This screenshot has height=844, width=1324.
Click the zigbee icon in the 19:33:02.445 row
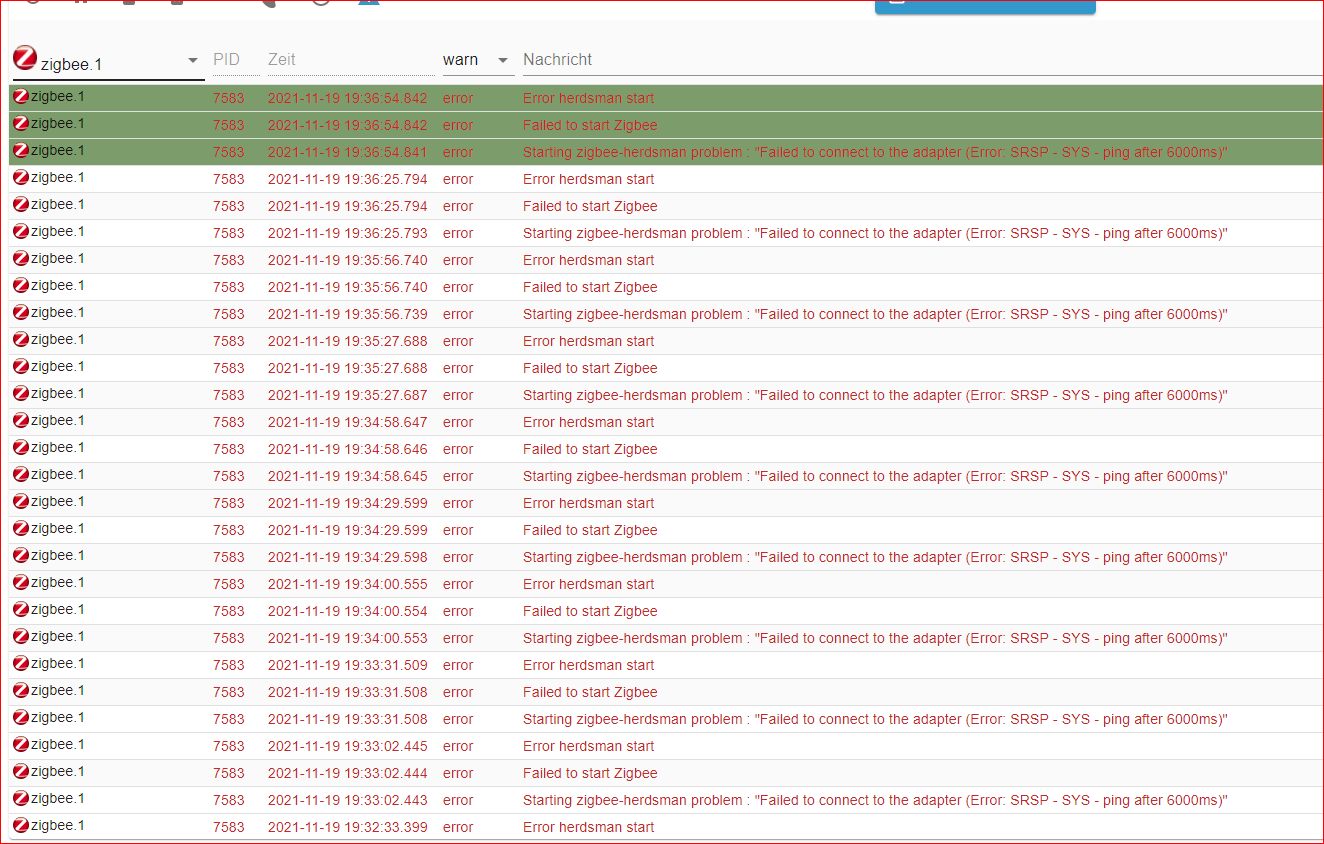coord(21,744)
